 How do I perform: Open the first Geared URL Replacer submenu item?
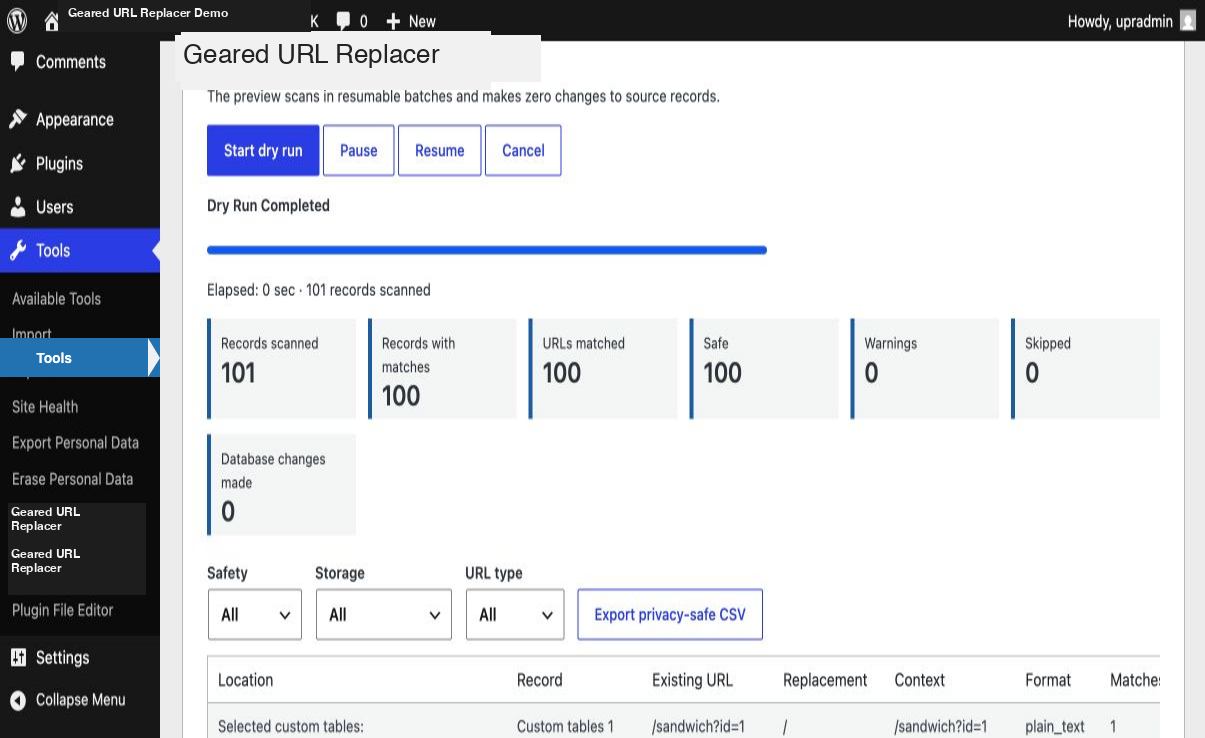45,519
